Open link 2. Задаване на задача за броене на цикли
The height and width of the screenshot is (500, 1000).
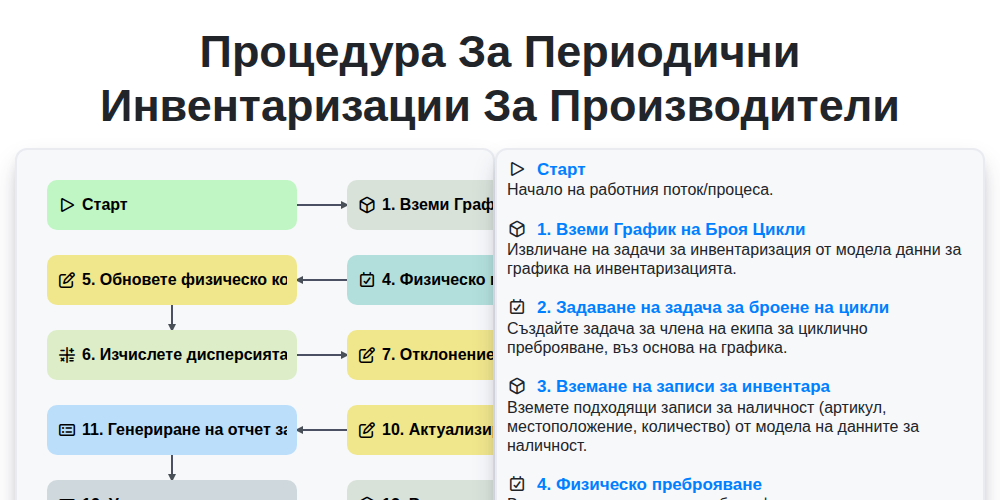713,307
